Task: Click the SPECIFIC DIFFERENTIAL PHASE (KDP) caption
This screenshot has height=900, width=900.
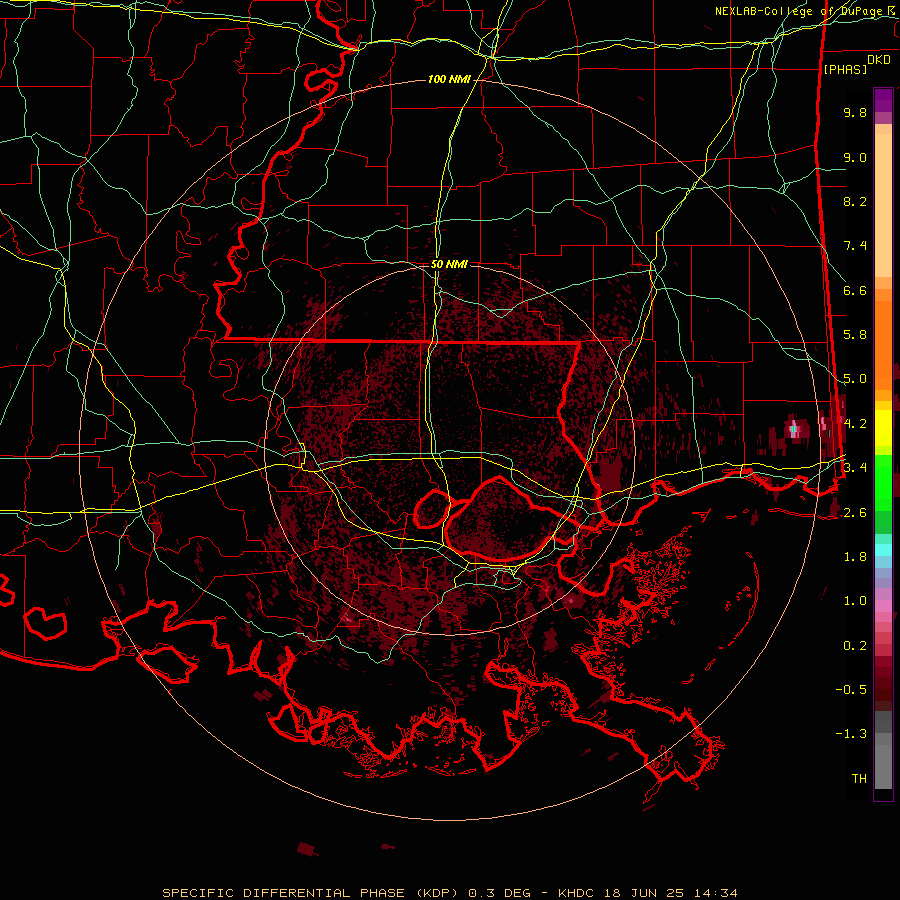Action: click(x=311, y=893)
